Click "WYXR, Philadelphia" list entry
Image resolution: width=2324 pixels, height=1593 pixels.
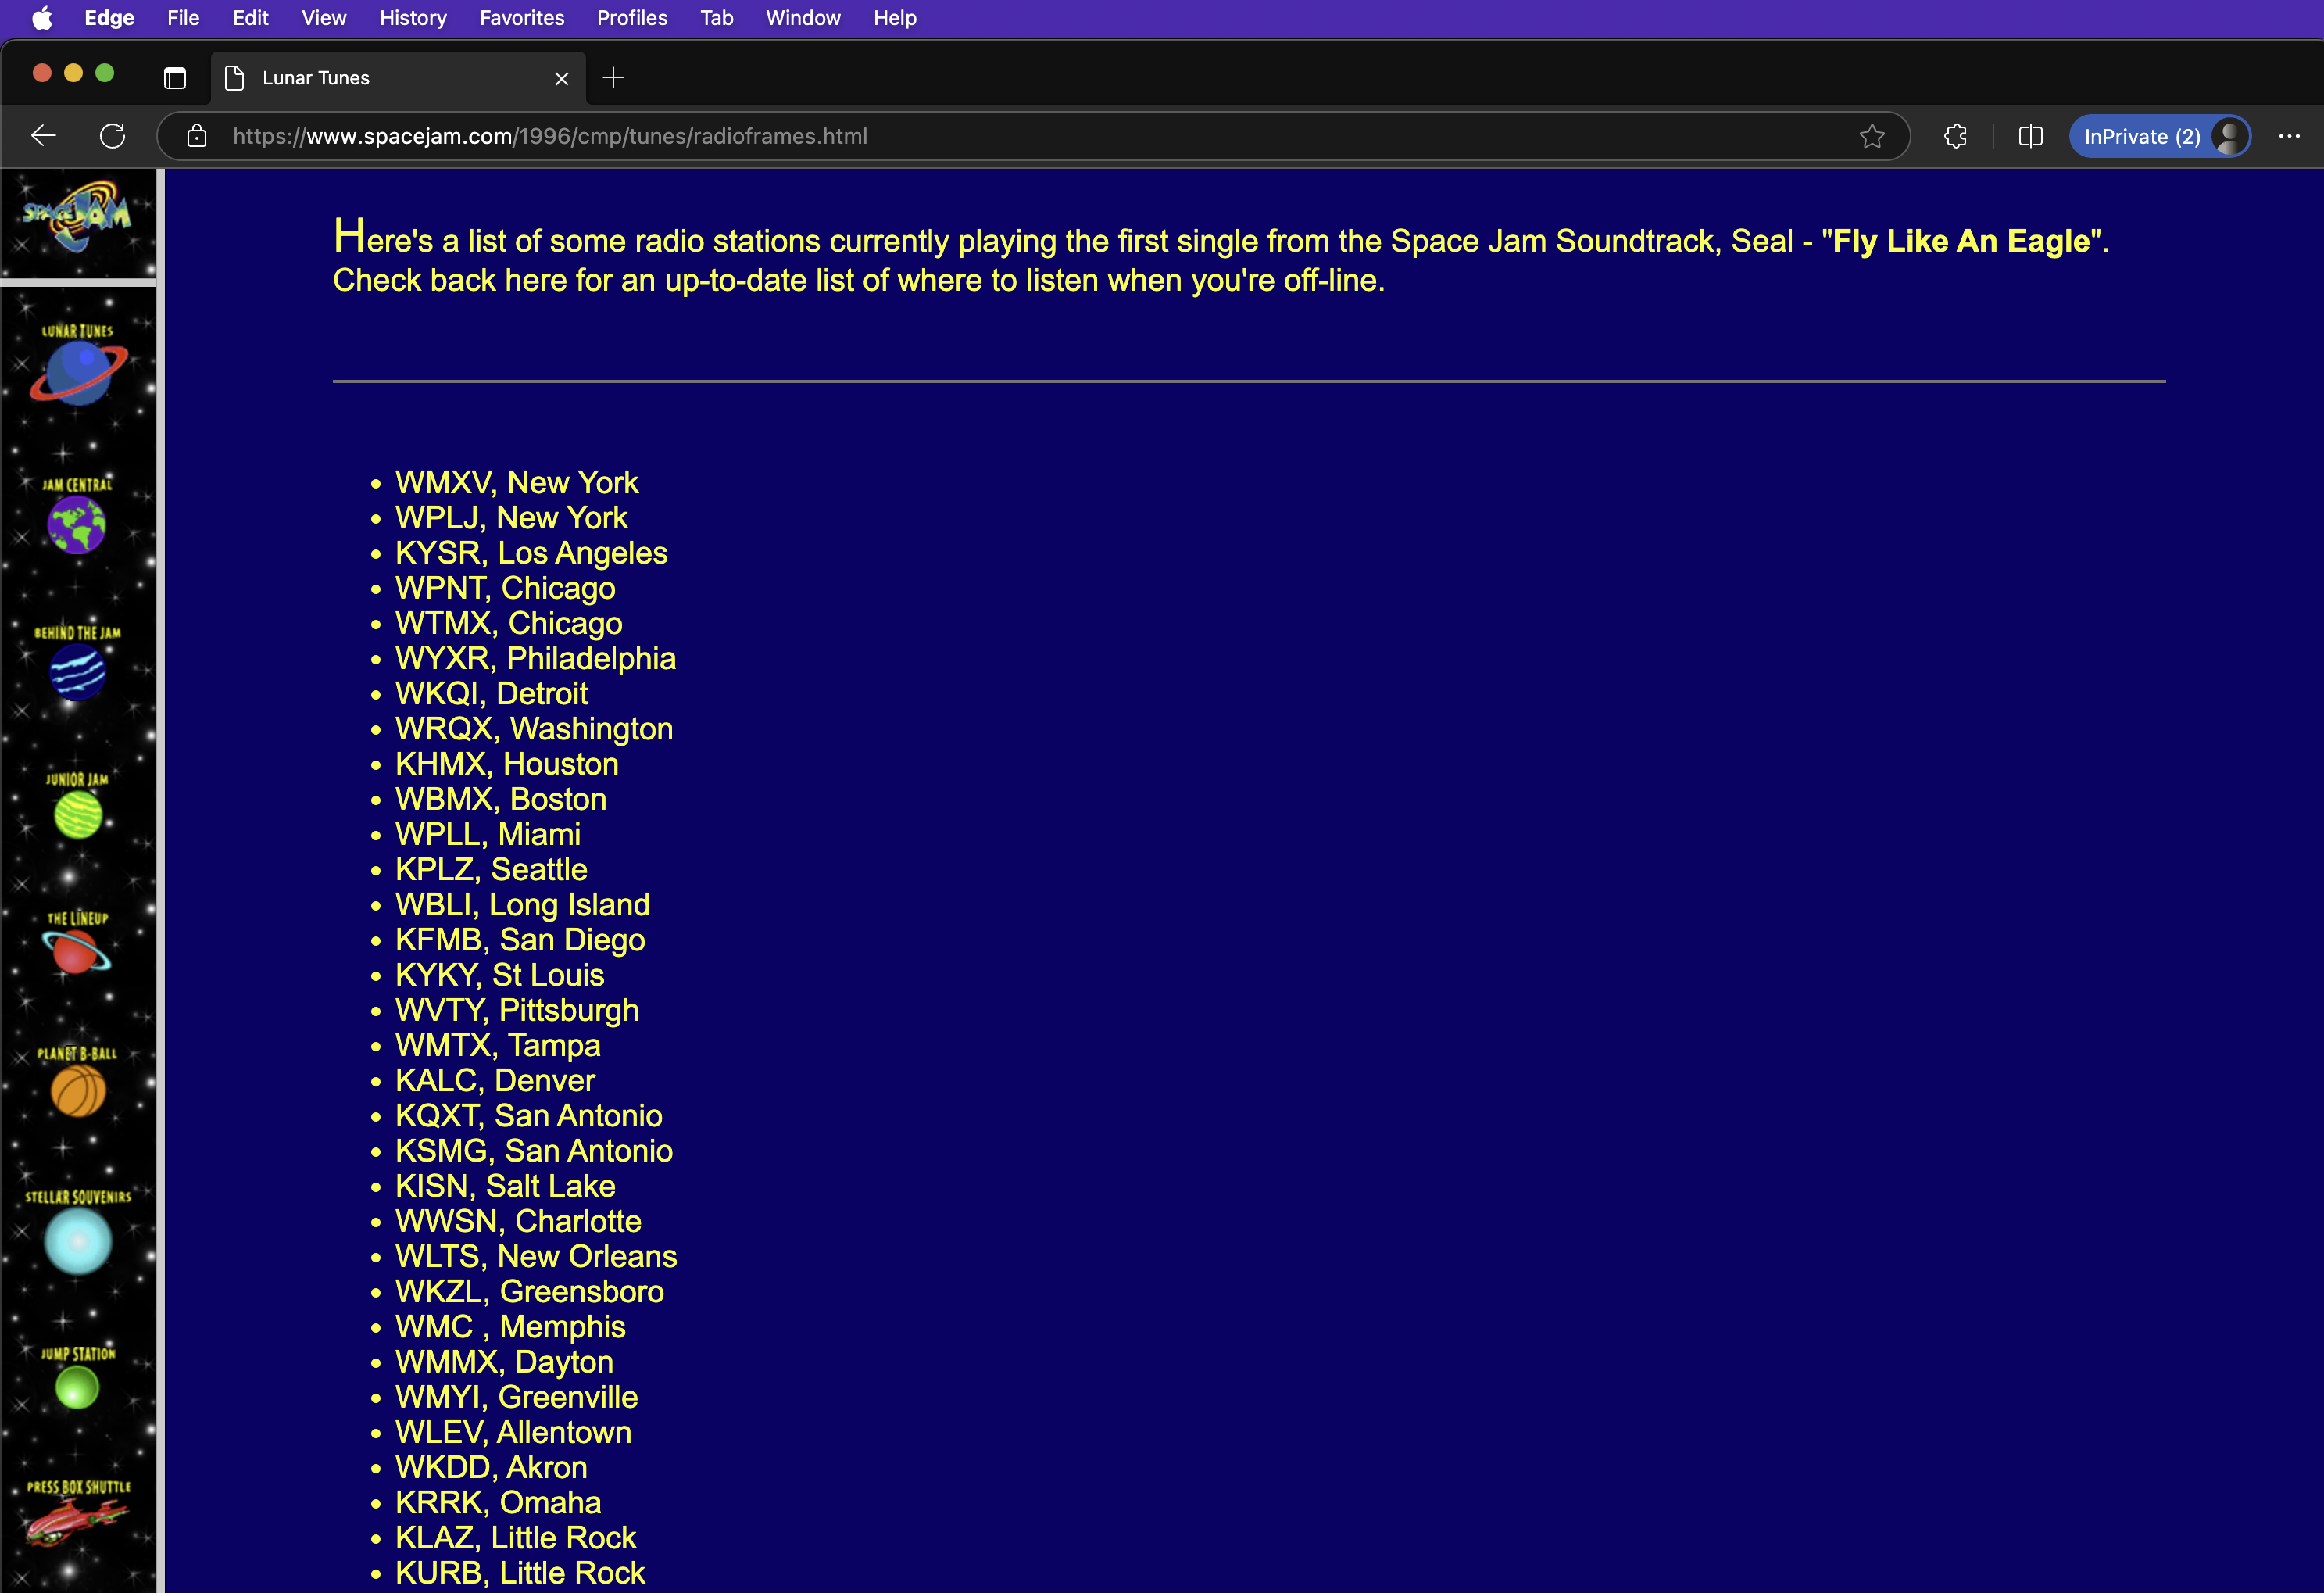(x=535, y=658)
